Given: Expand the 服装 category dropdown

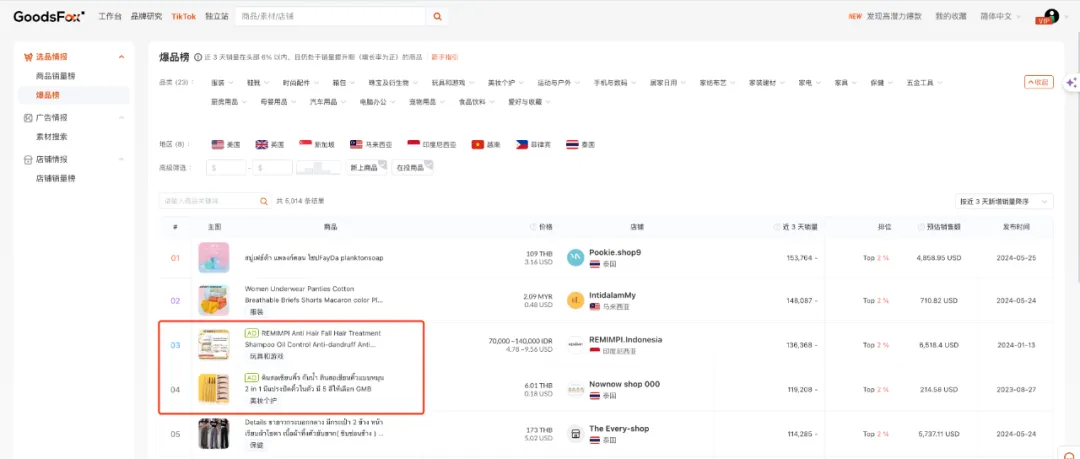Looking at the screenshot, I should (222, 83).
